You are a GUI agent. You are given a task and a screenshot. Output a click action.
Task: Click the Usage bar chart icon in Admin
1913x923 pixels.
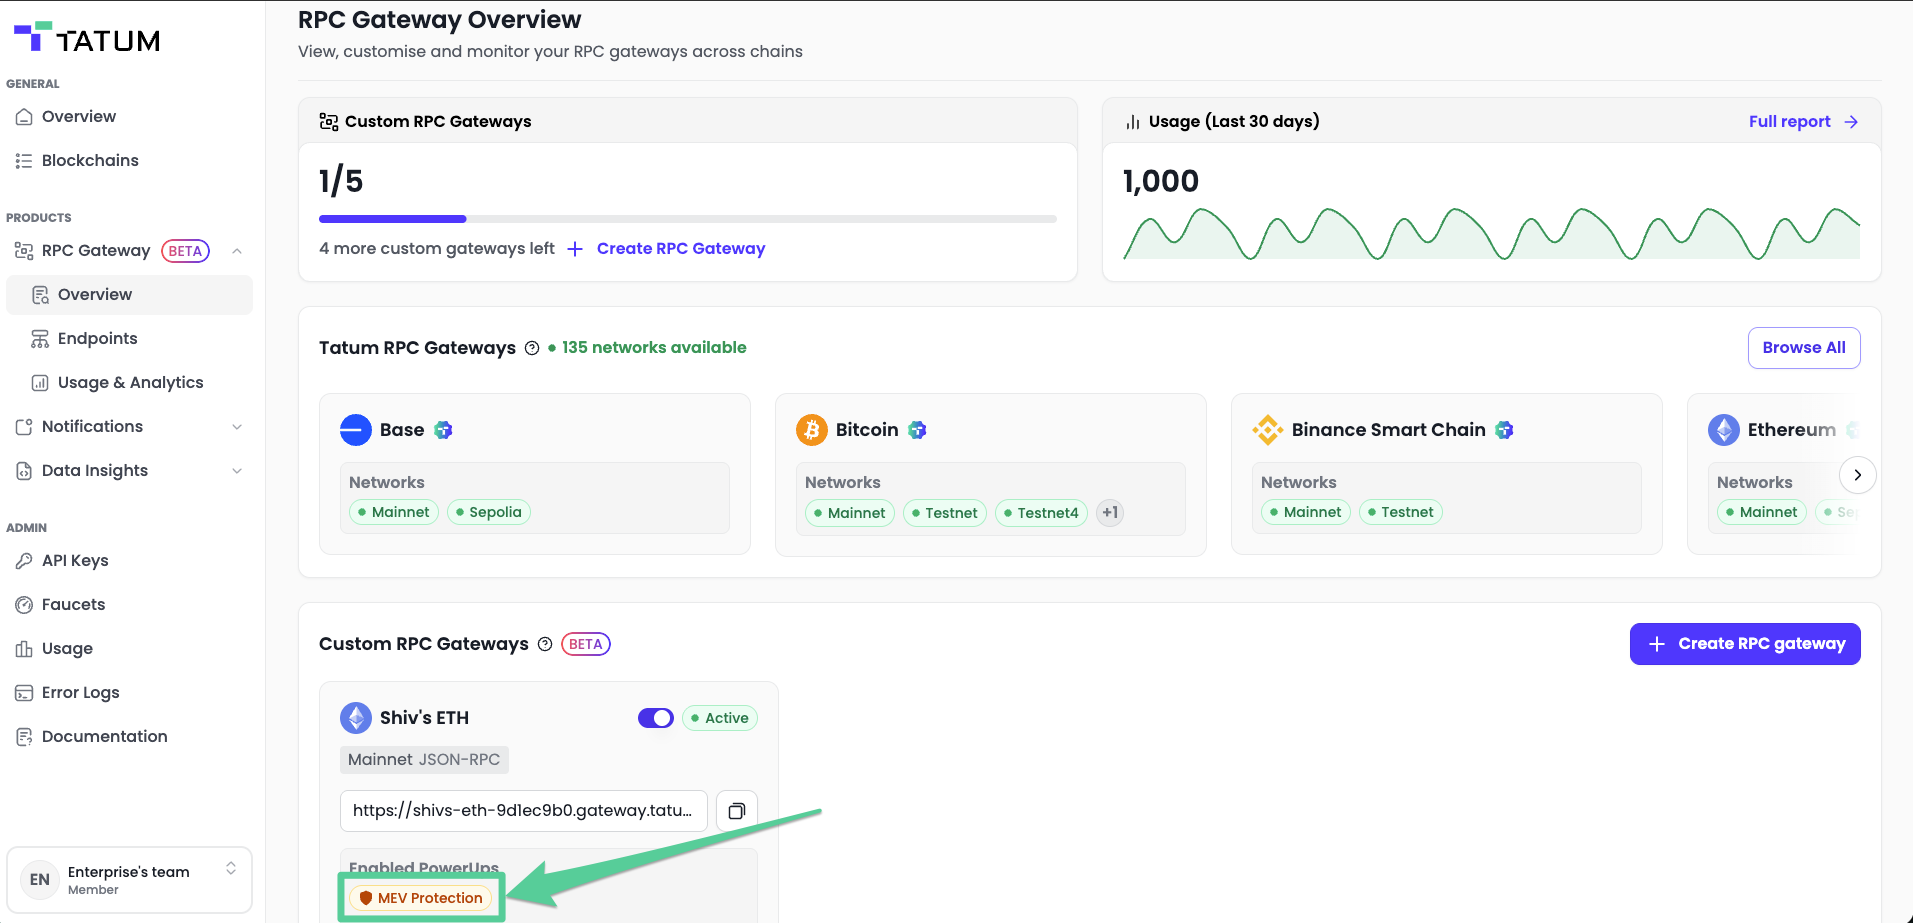click(24, 649)
